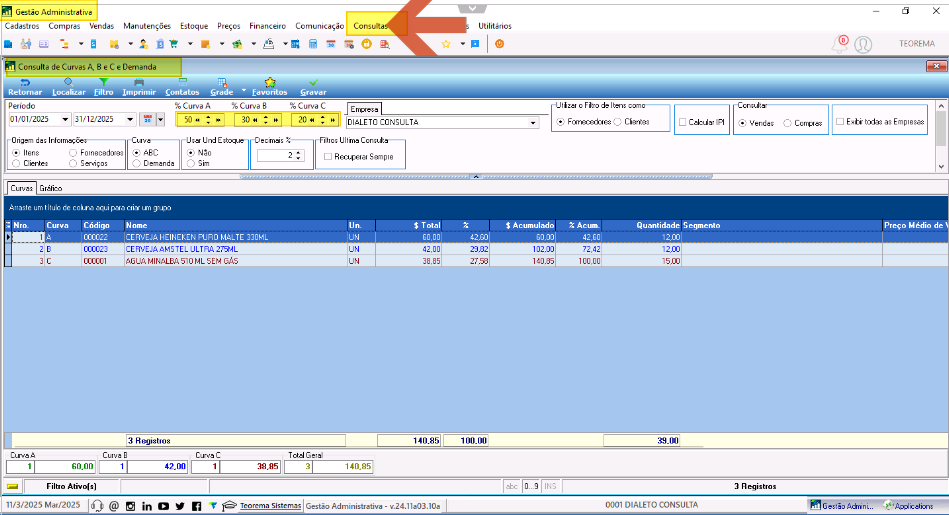Expand the Empresa DIALETO CONSULTA combo box
Screen dimensions: 949x515
tap(533, 122)
